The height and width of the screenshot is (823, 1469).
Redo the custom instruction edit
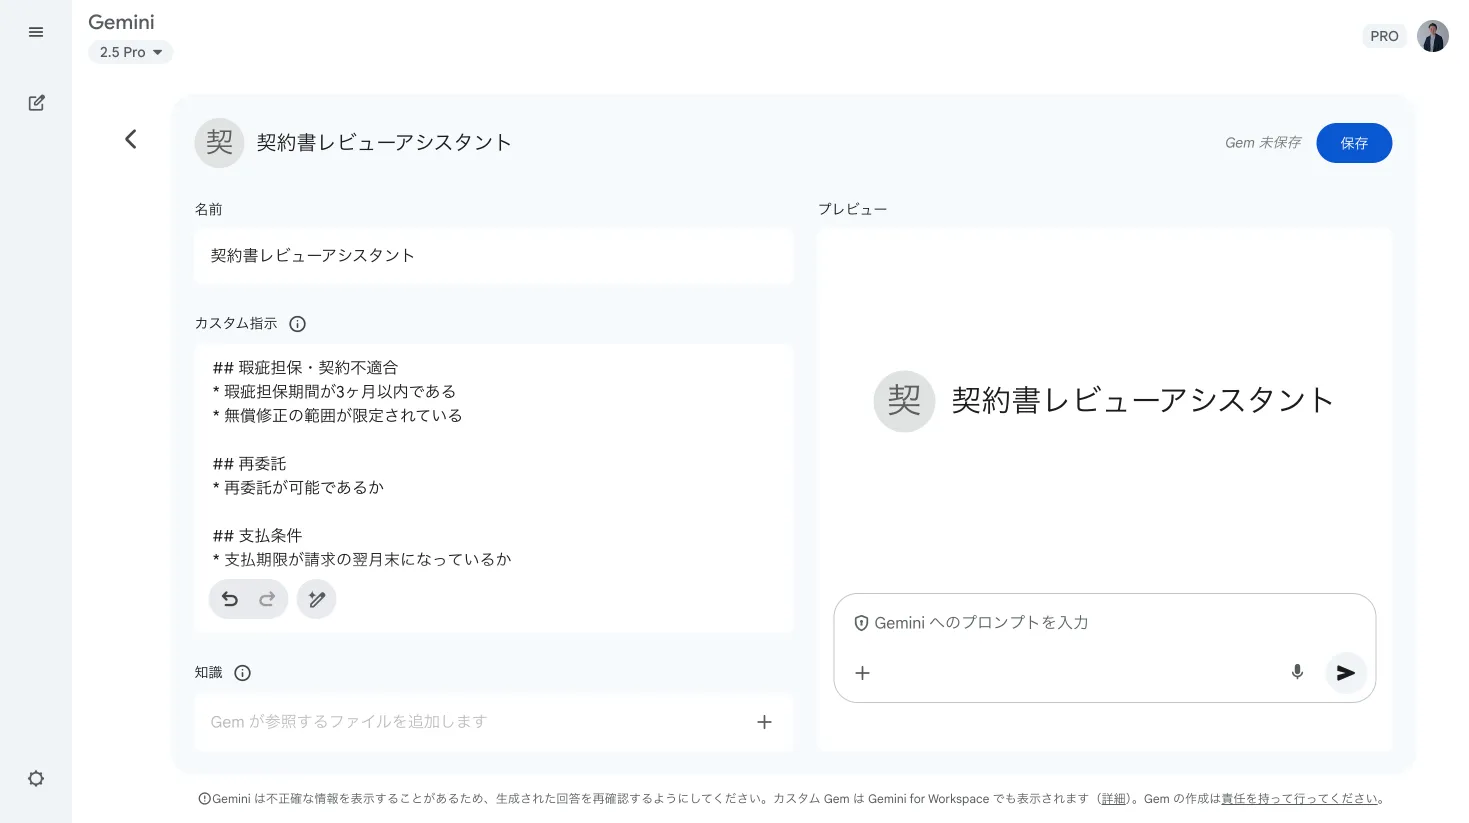267,599
